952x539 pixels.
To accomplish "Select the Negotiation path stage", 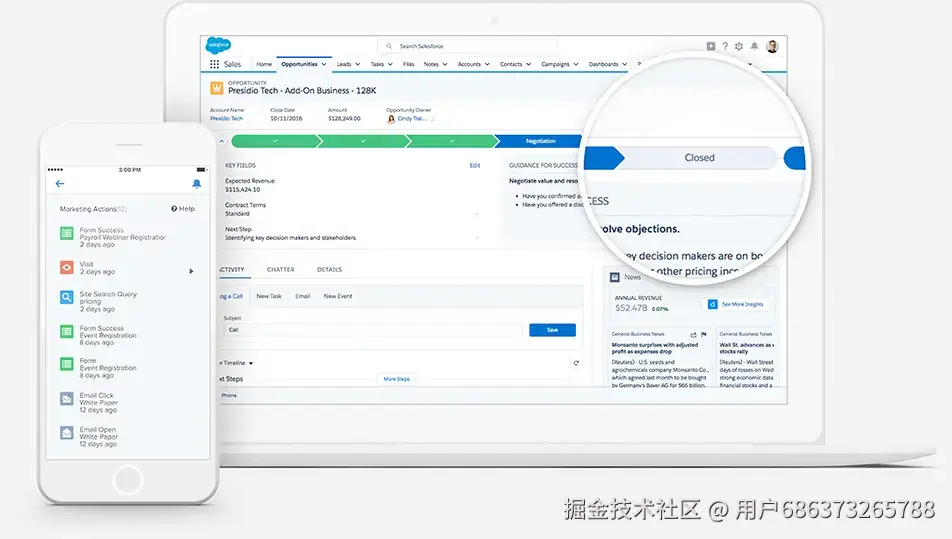I will click(540, 141).
